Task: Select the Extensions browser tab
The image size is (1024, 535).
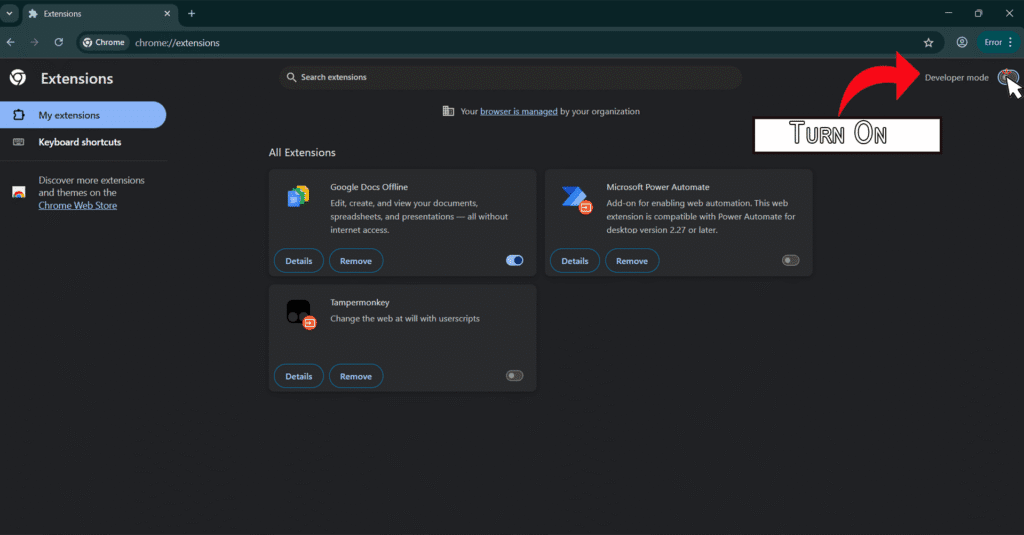Action: point(100,13)
